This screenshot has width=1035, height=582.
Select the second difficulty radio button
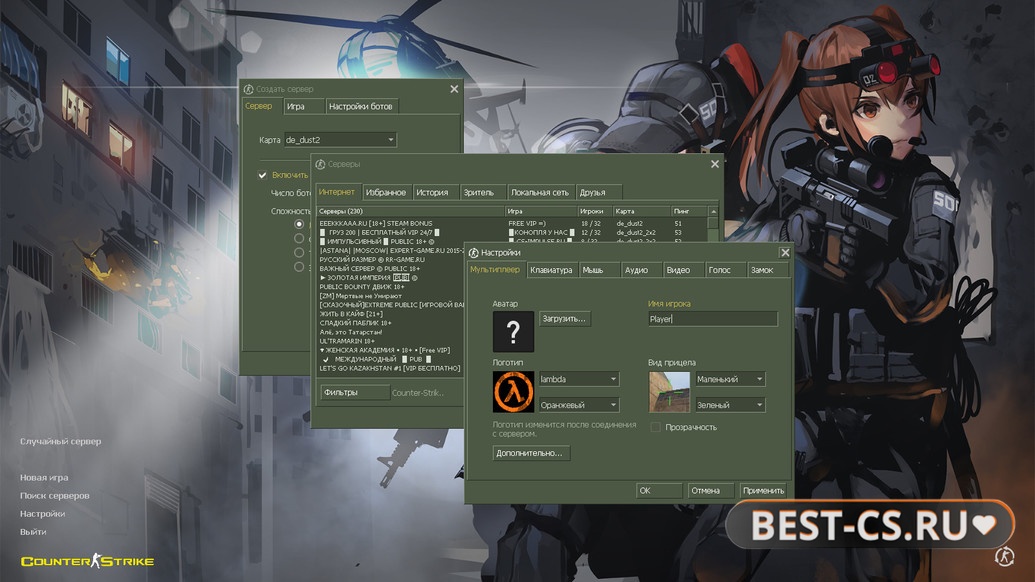(299, 238)
